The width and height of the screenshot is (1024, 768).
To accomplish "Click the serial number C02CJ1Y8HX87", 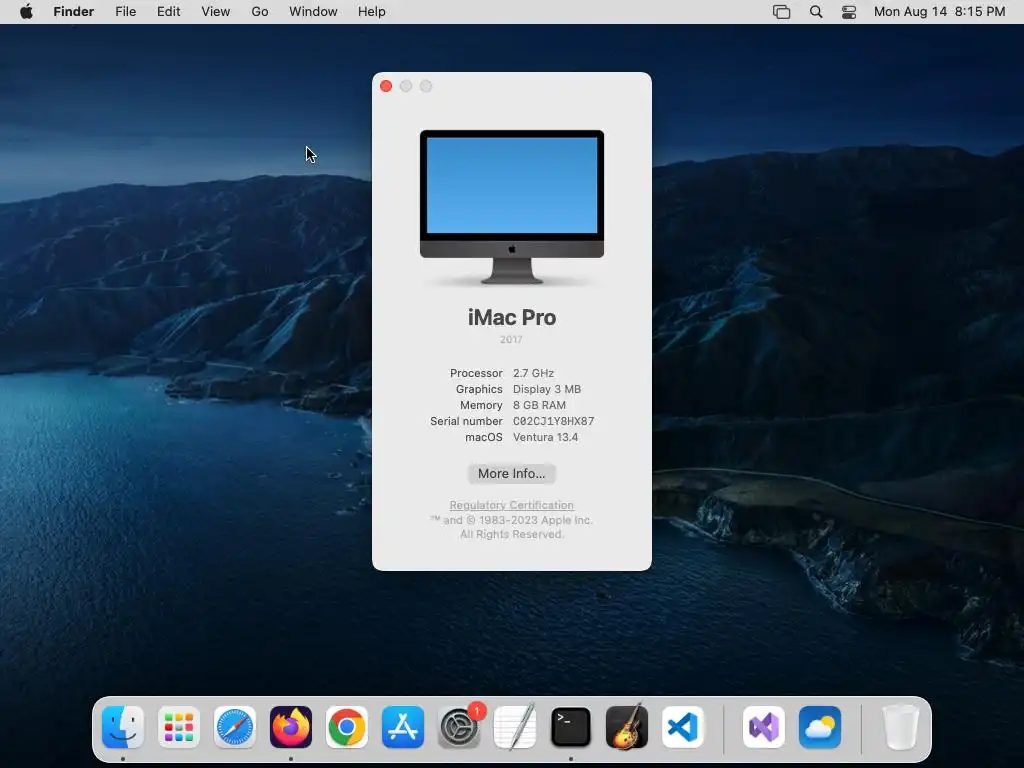I will 553,421.
